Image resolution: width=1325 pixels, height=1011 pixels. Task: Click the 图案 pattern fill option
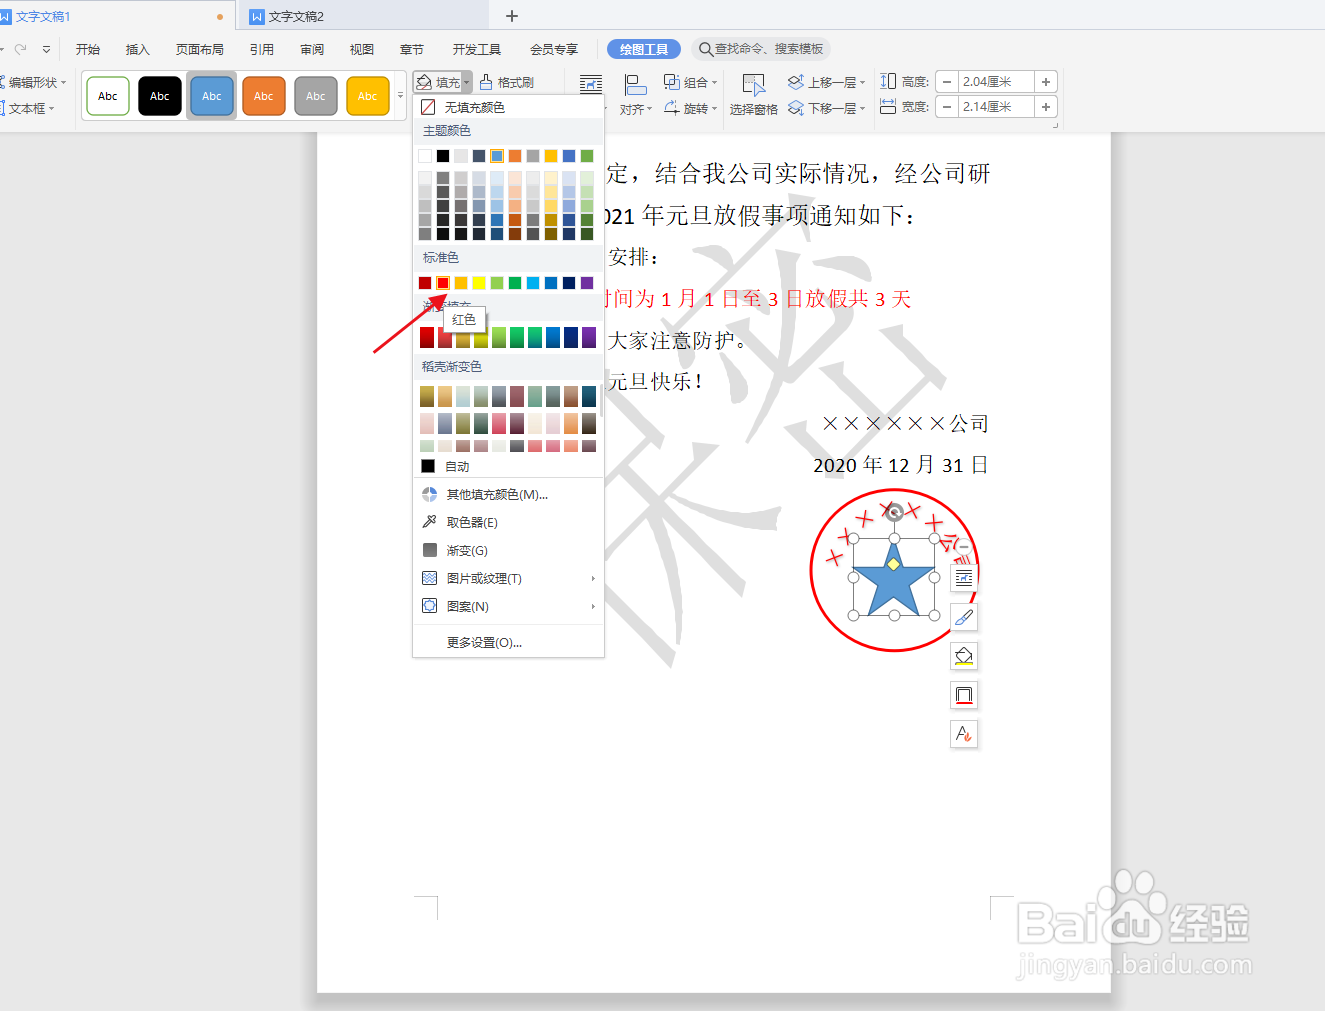[x=466, y=605]
